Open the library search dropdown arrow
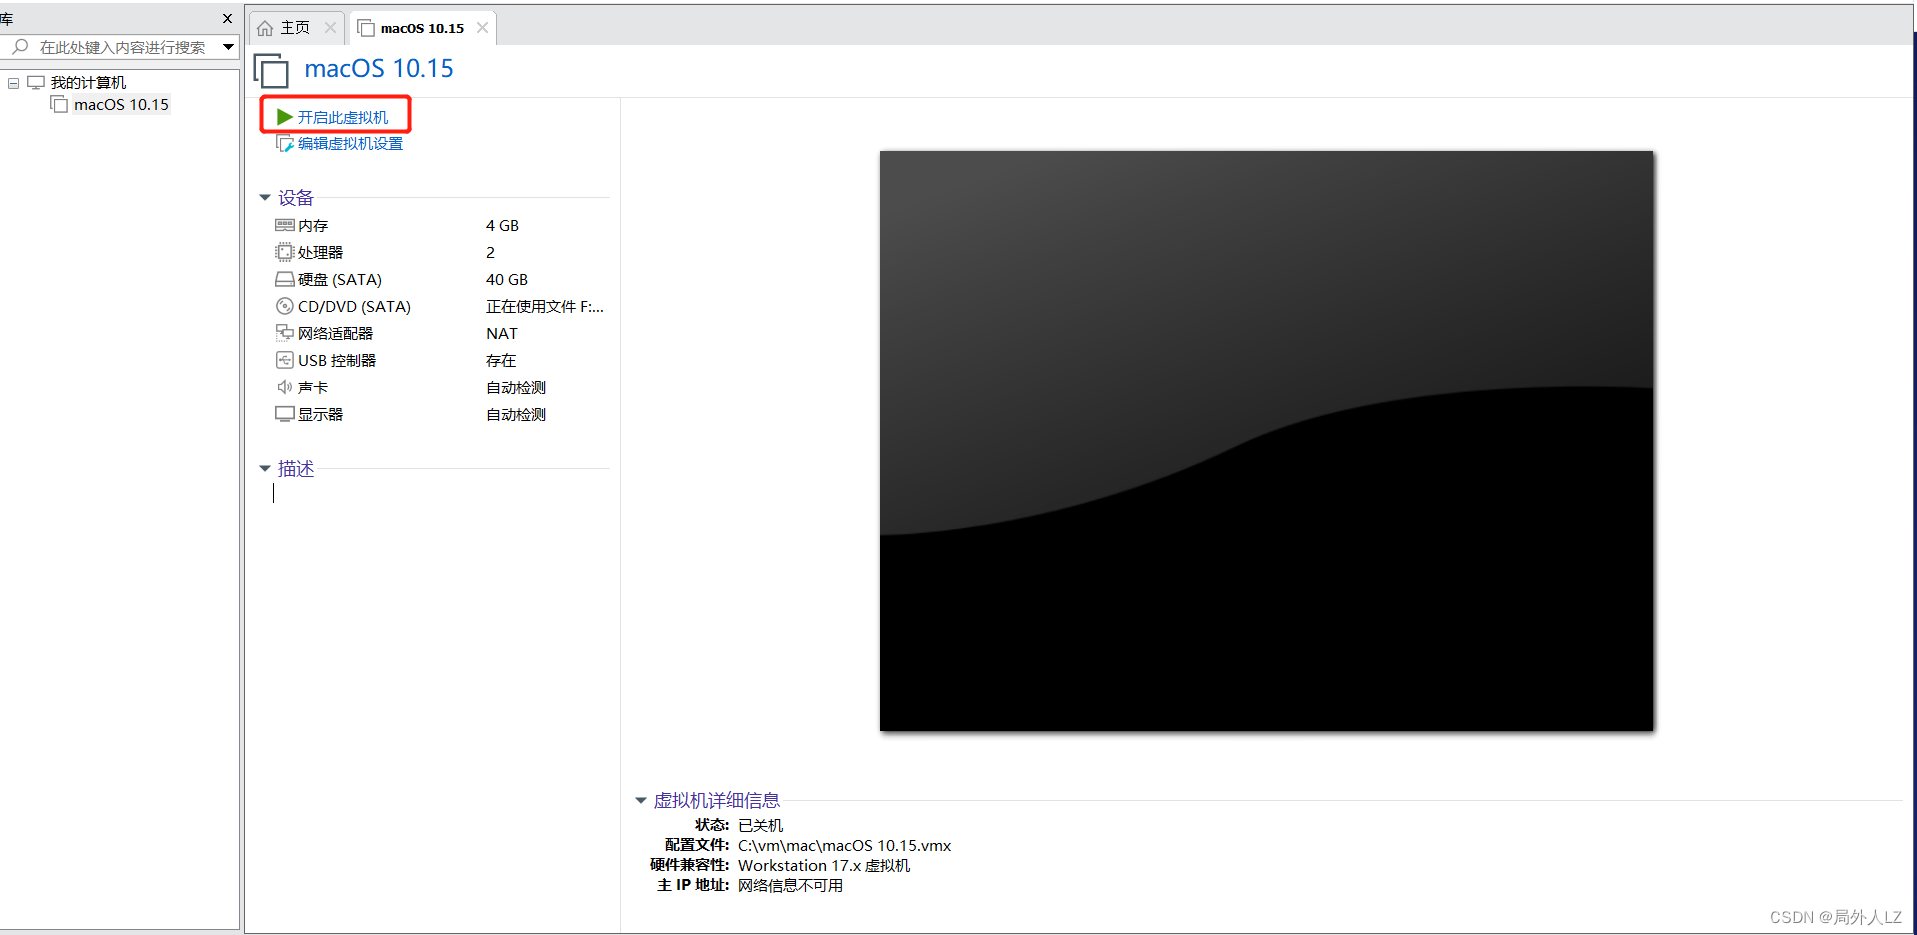 point(228,47)
